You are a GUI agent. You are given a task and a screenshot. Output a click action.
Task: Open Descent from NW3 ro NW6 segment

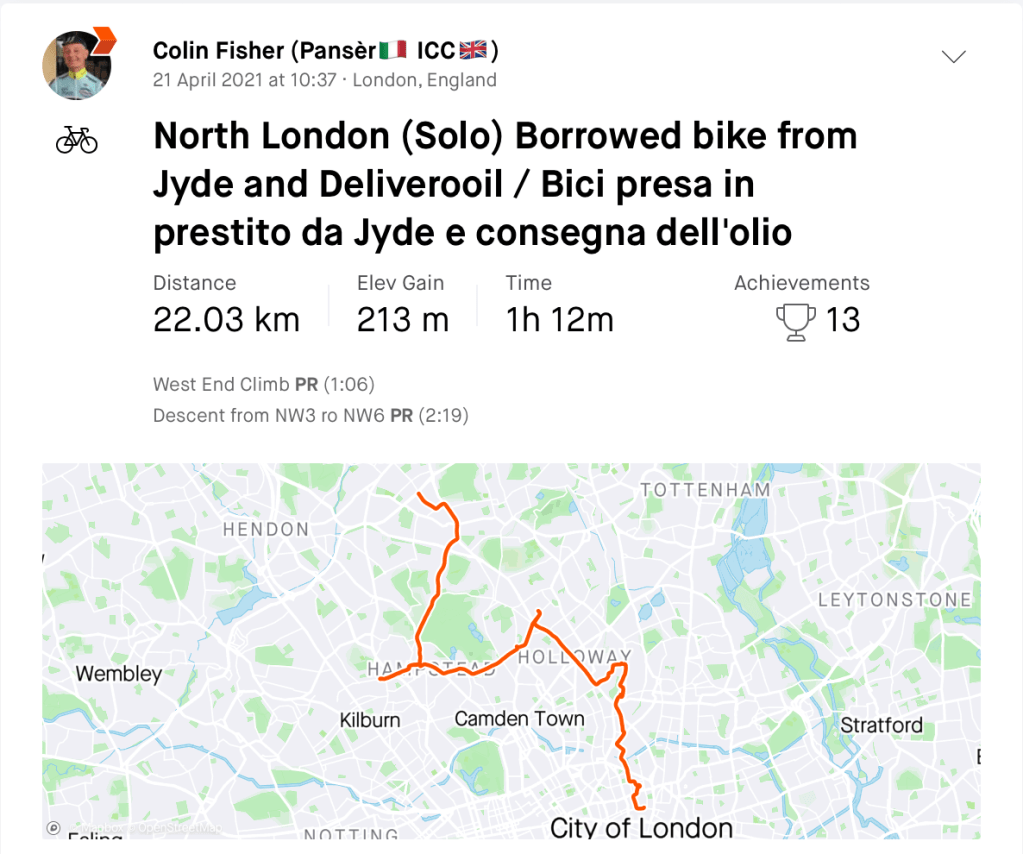[x=269, y=415]
